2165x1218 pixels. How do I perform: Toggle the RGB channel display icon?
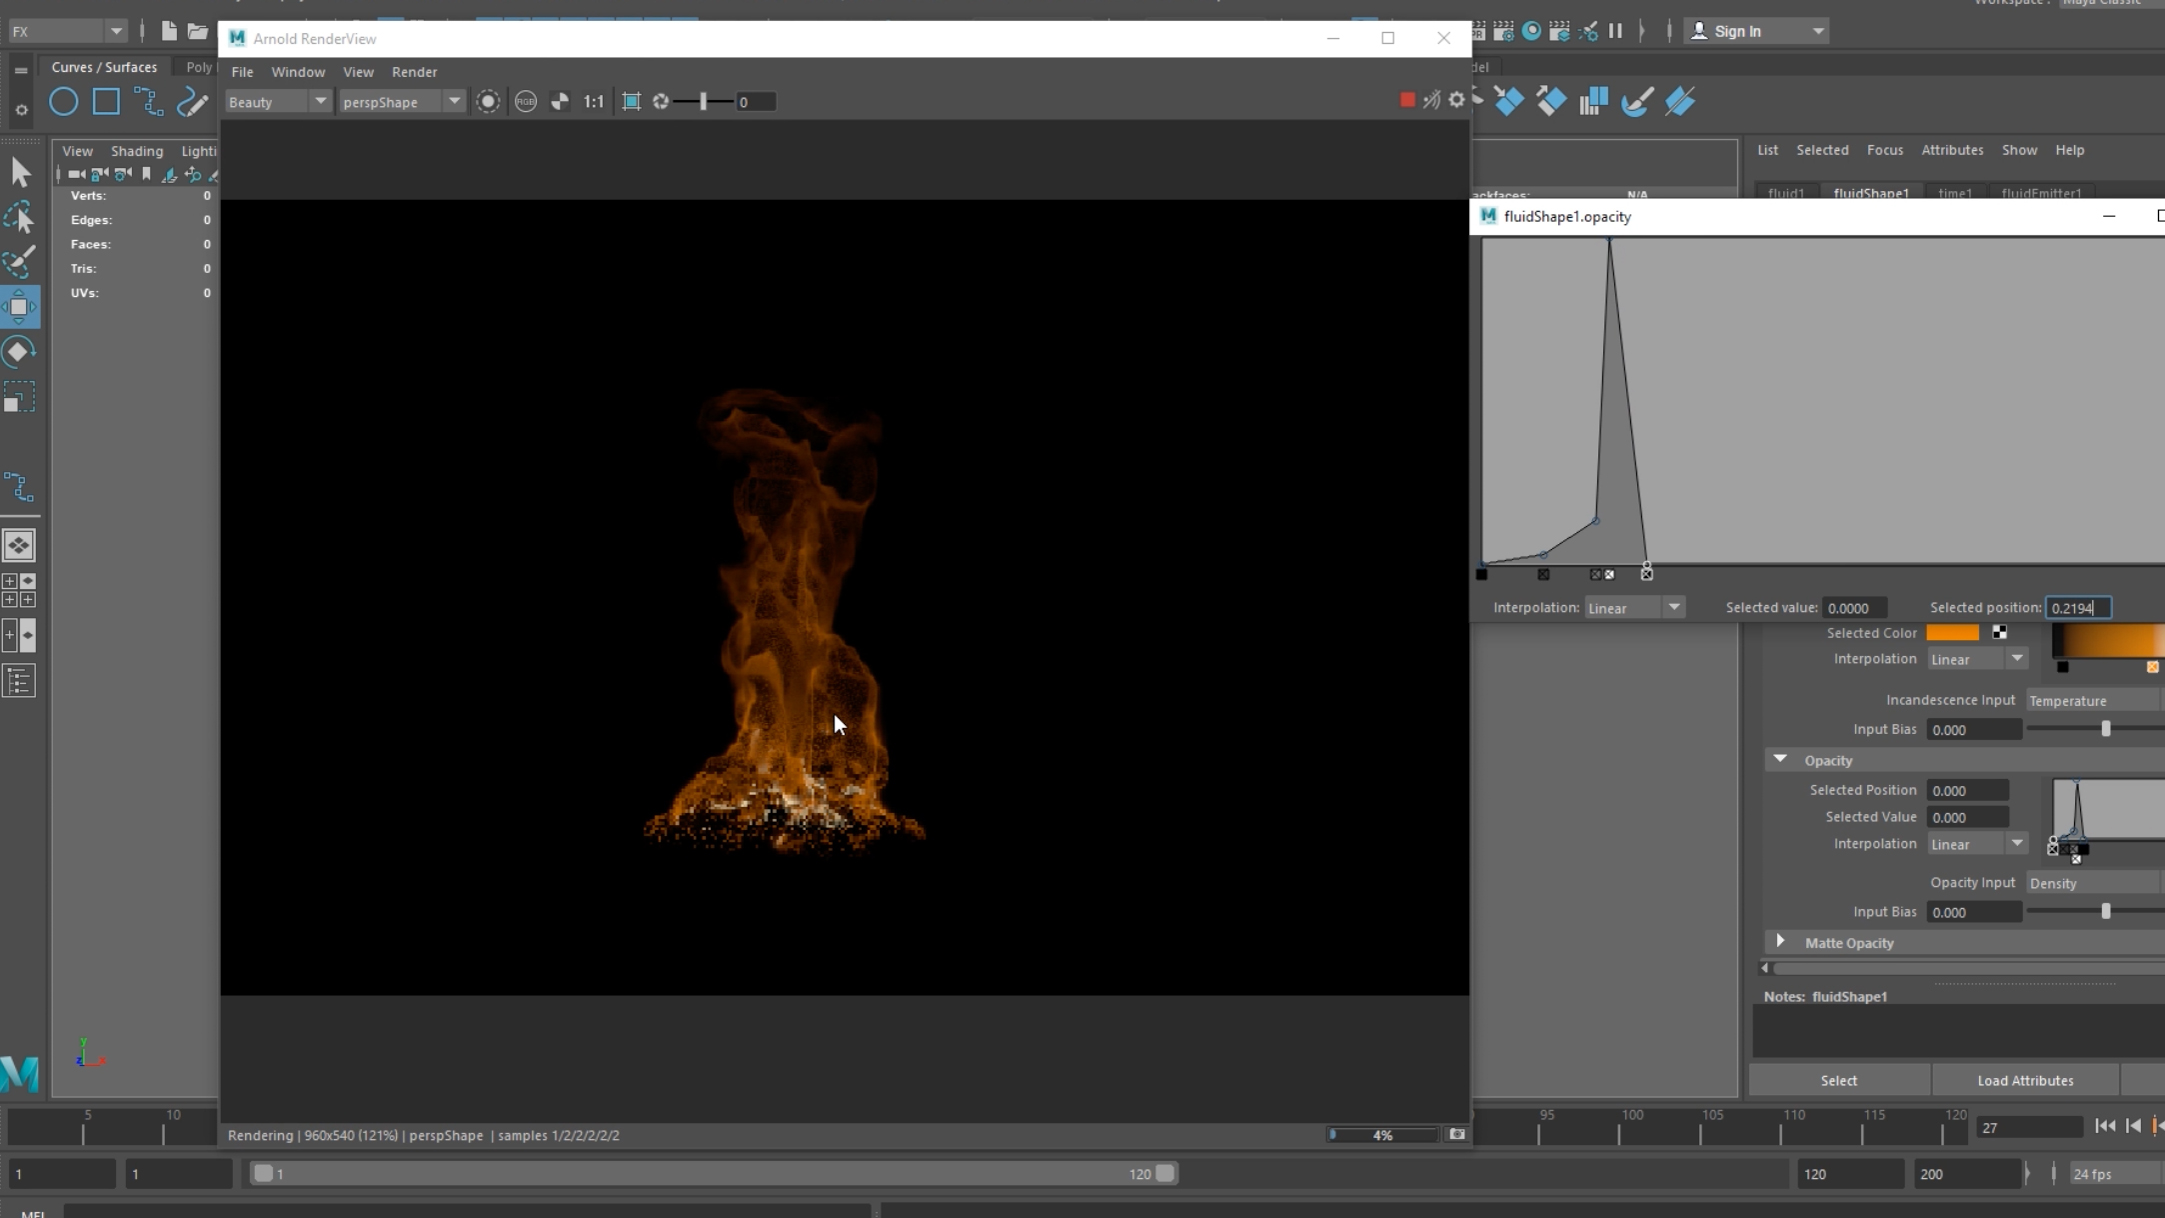click(x=525, y=102)
